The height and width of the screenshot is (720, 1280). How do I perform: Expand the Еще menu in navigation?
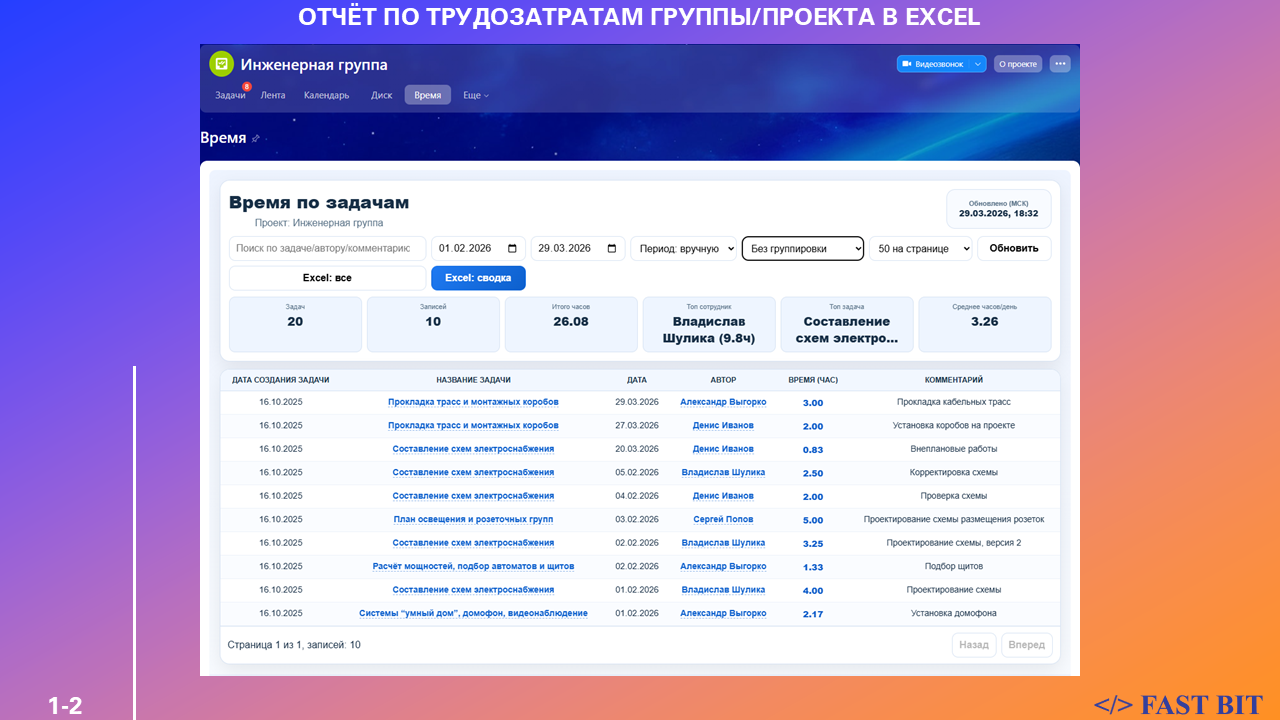click(476, 96)
